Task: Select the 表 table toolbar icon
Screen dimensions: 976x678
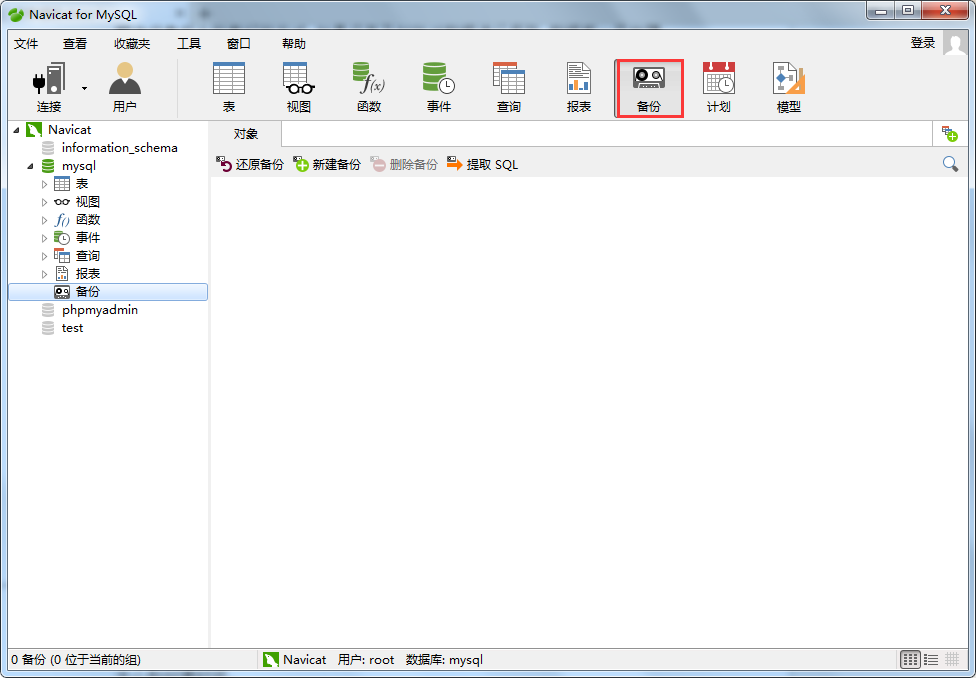Action: 229,88
